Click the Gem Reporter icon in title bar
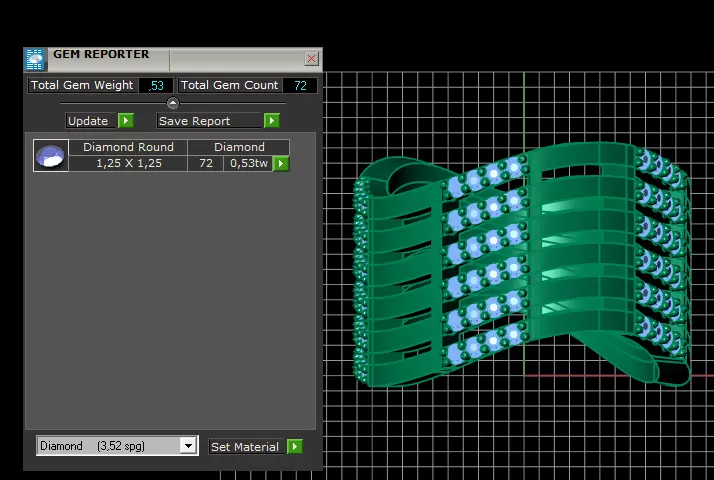Screen dimensions: 714x480 [35, 60]
